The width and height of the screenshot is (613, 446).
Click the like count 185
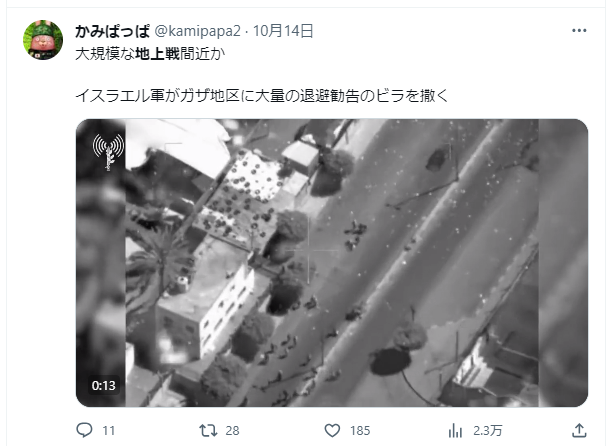[360, 431]
